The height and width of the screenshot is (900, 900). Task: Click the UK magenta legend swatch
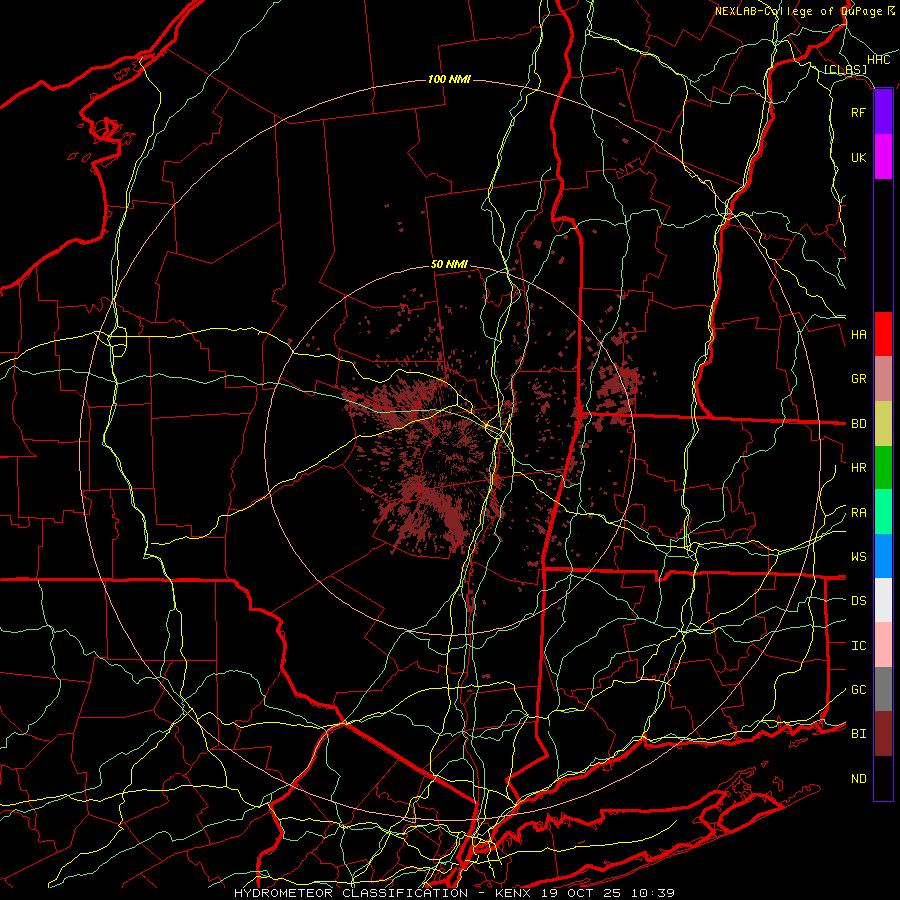[x=883, y=157]
